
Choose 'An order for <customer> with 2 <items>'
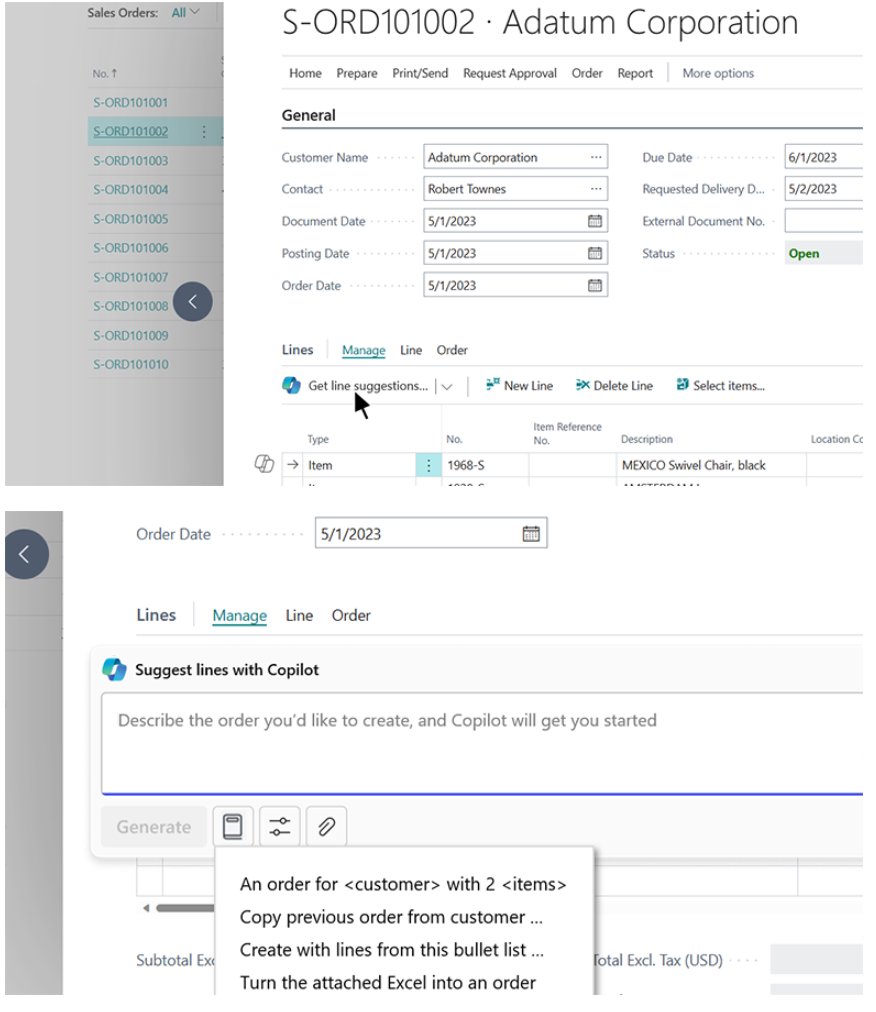pos(403,884)
